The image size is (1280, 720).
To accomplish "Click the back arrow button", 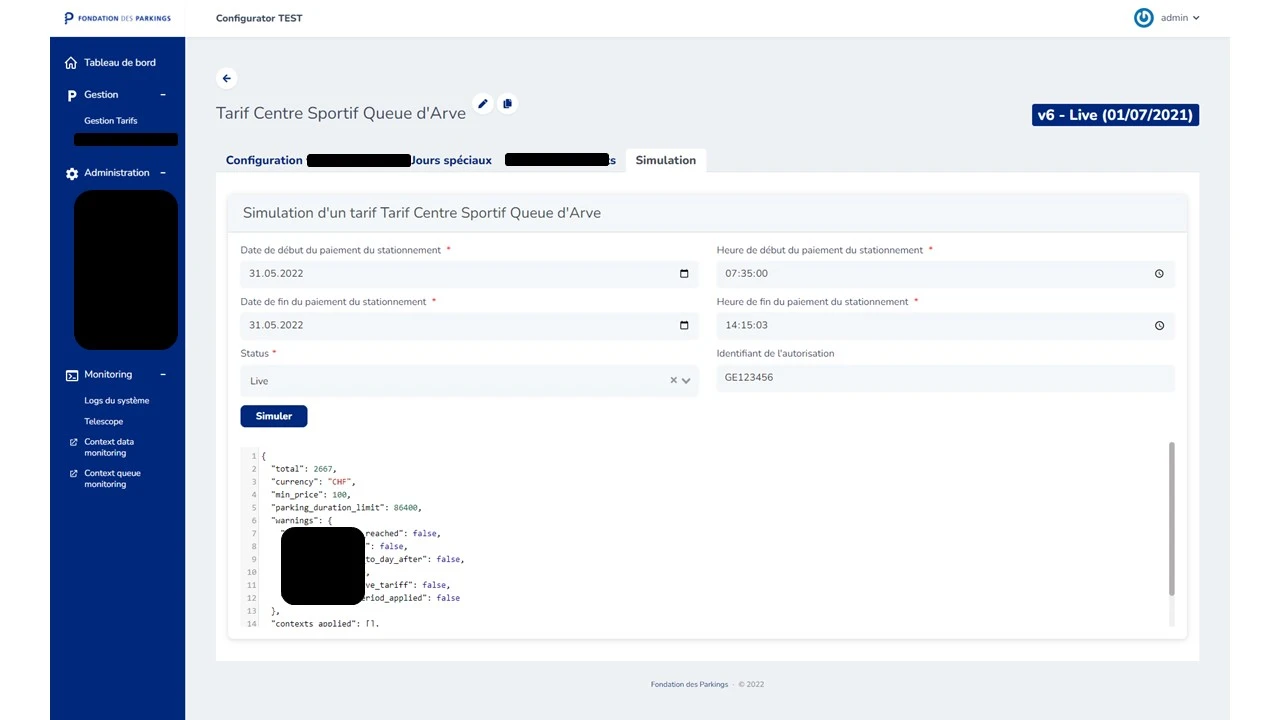I will [x=227, y=78].
